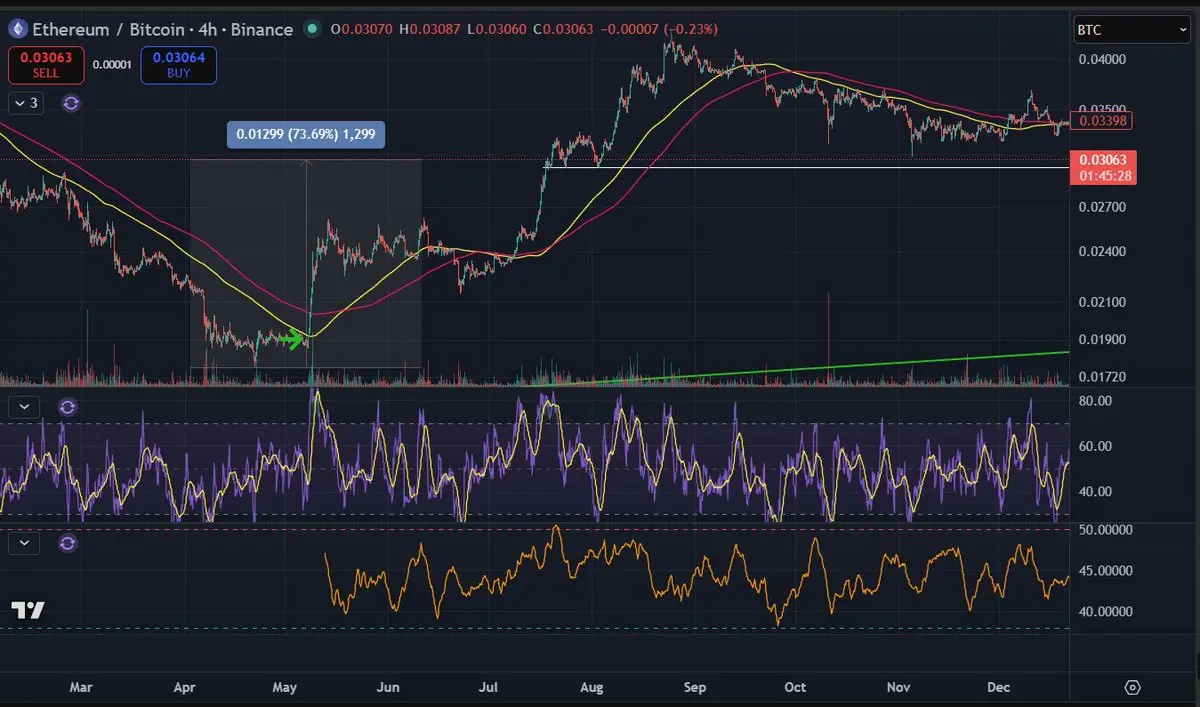The width and height of the screenshot is (1200, 707).
Task: Click the 50.00000 lower pane axis label
Action: [1104, 530]
